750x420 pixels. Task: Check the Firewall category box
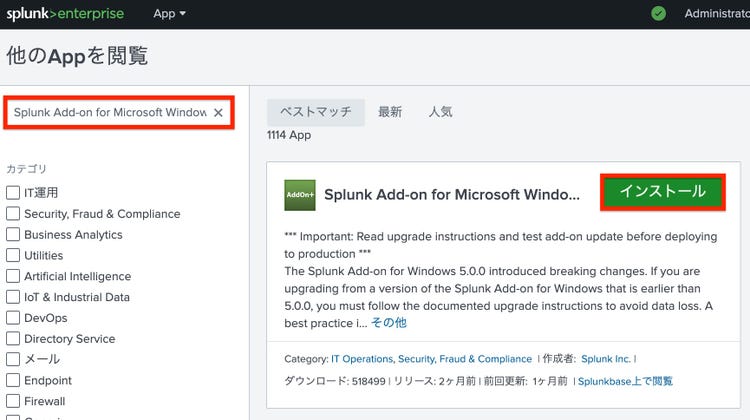pyautogui.click(x=13, y=401)
